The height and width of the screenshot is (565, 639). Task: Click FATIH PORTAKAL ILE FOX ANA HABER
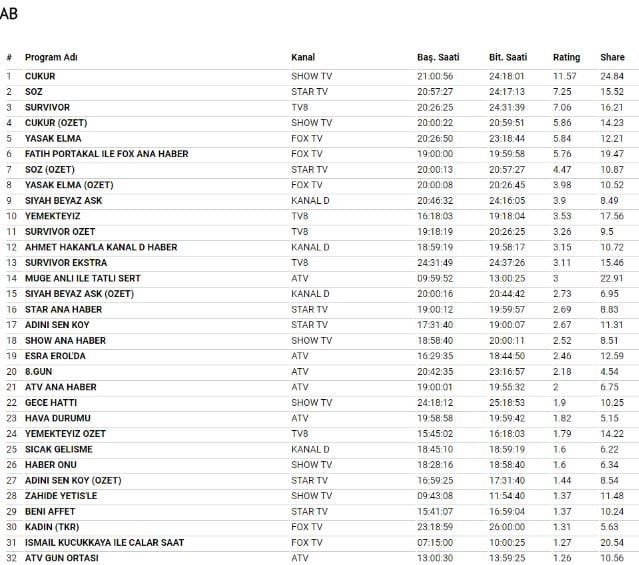pyautogui.click(x=106, y=154)
